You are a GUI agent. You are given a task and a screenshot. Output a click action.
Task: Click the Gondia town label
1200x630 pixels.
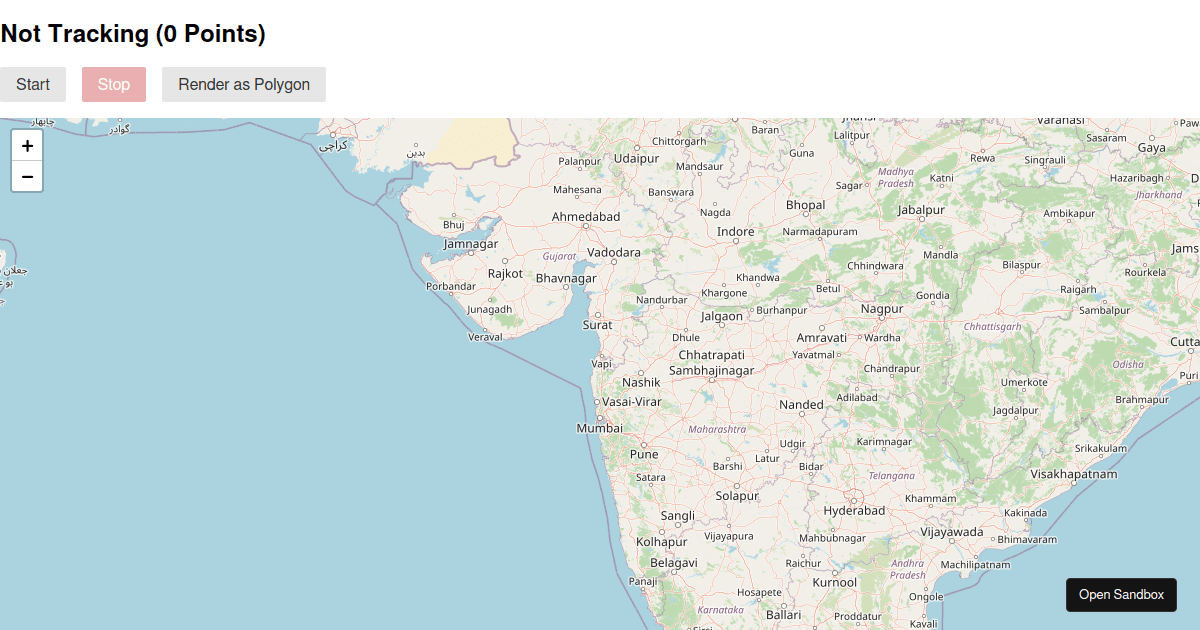933,296
